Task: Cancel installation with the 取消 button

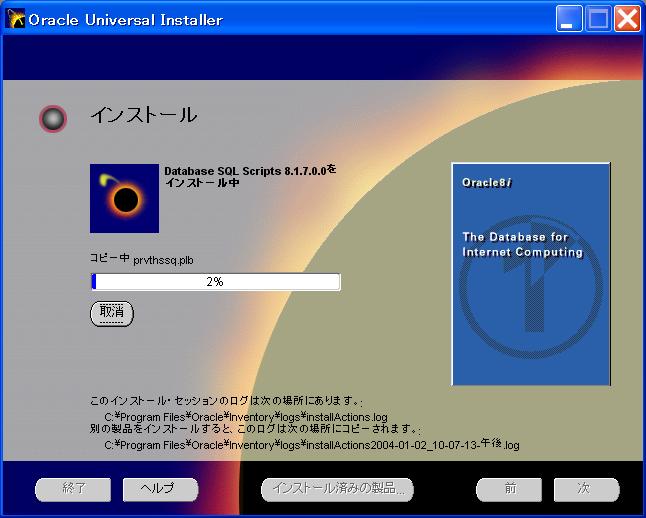Action: [112, 314]
